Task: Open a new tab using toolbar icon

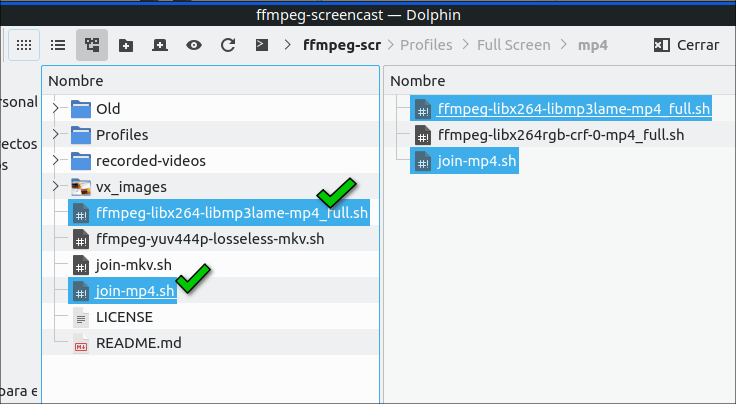Action: click(160, 45)
